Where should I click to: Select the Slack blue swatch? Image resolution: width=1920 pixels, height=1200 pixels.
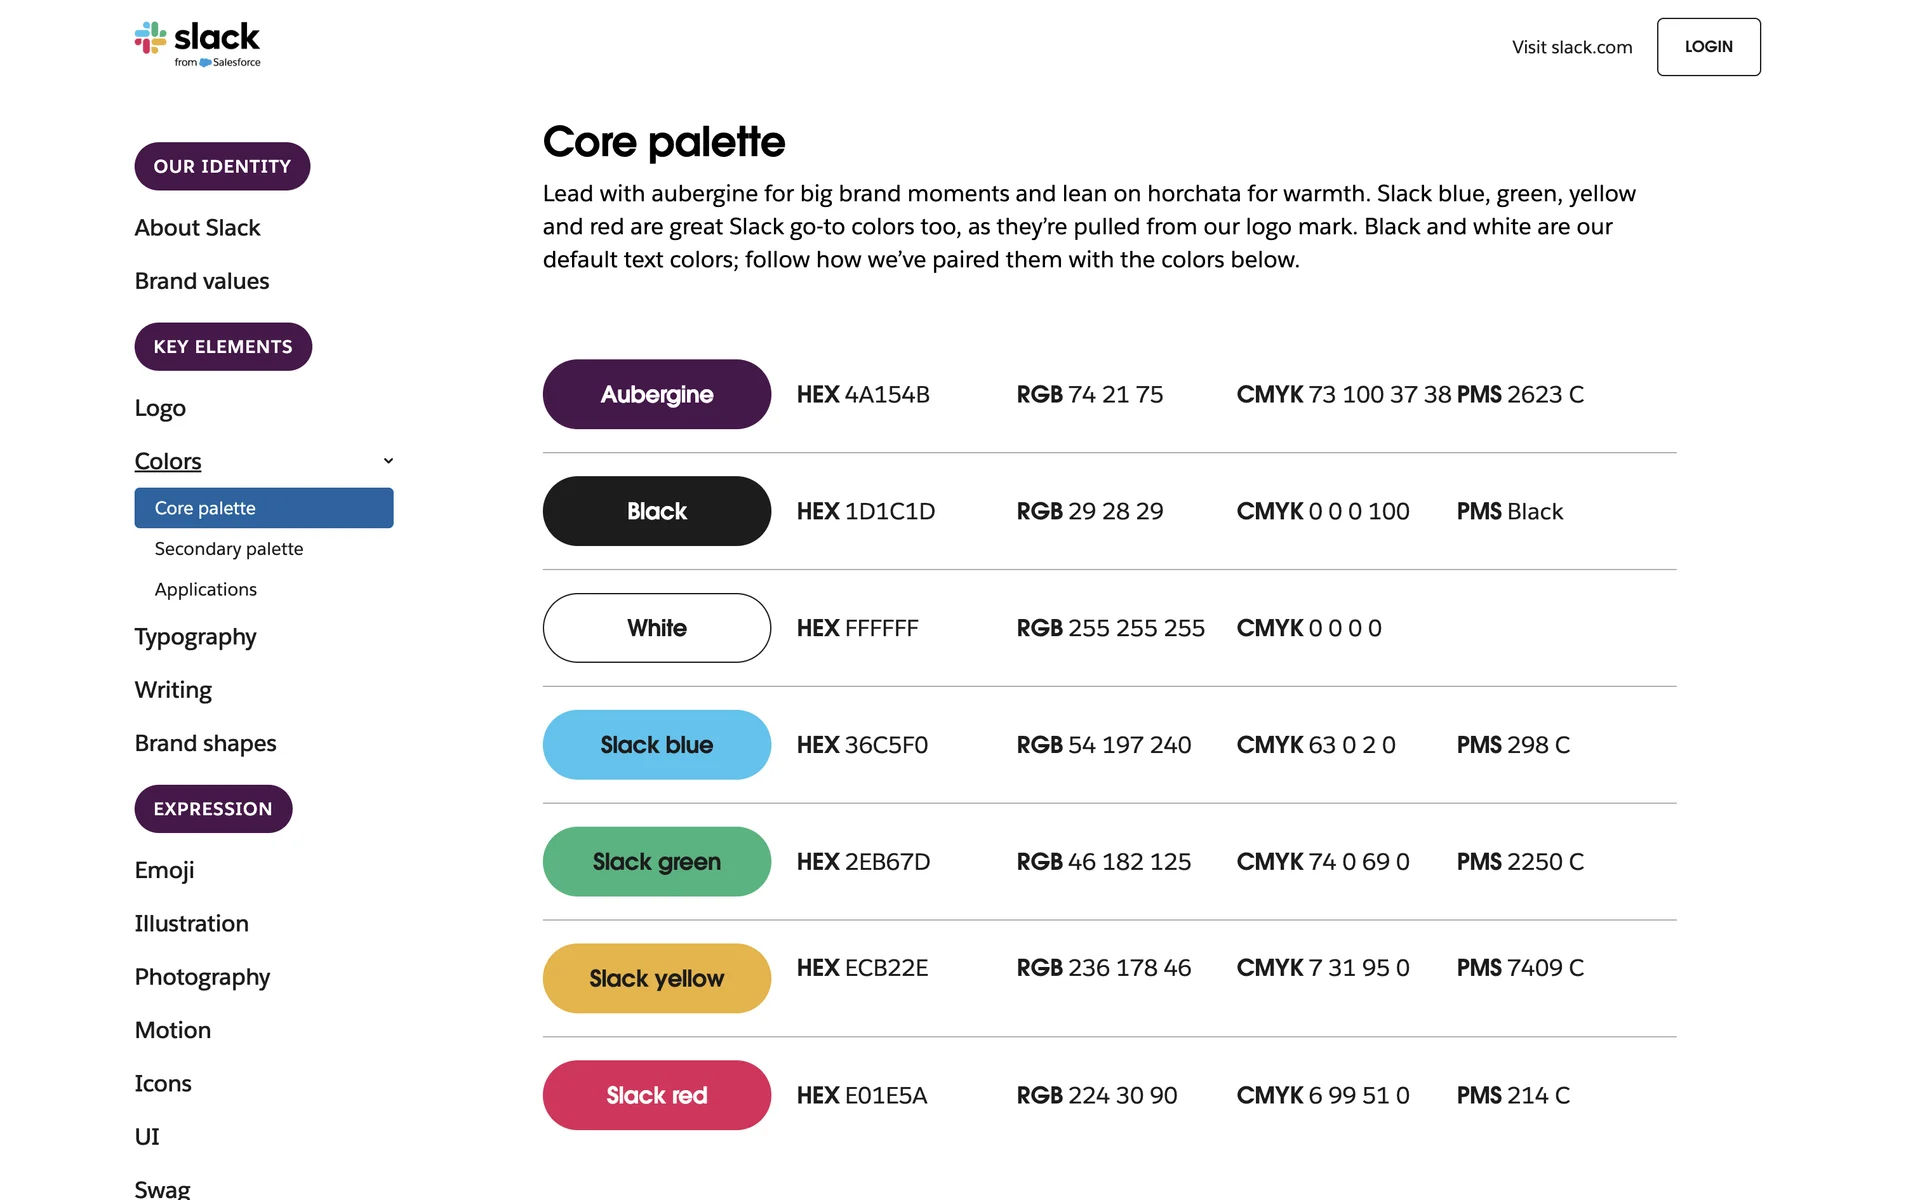657,745
